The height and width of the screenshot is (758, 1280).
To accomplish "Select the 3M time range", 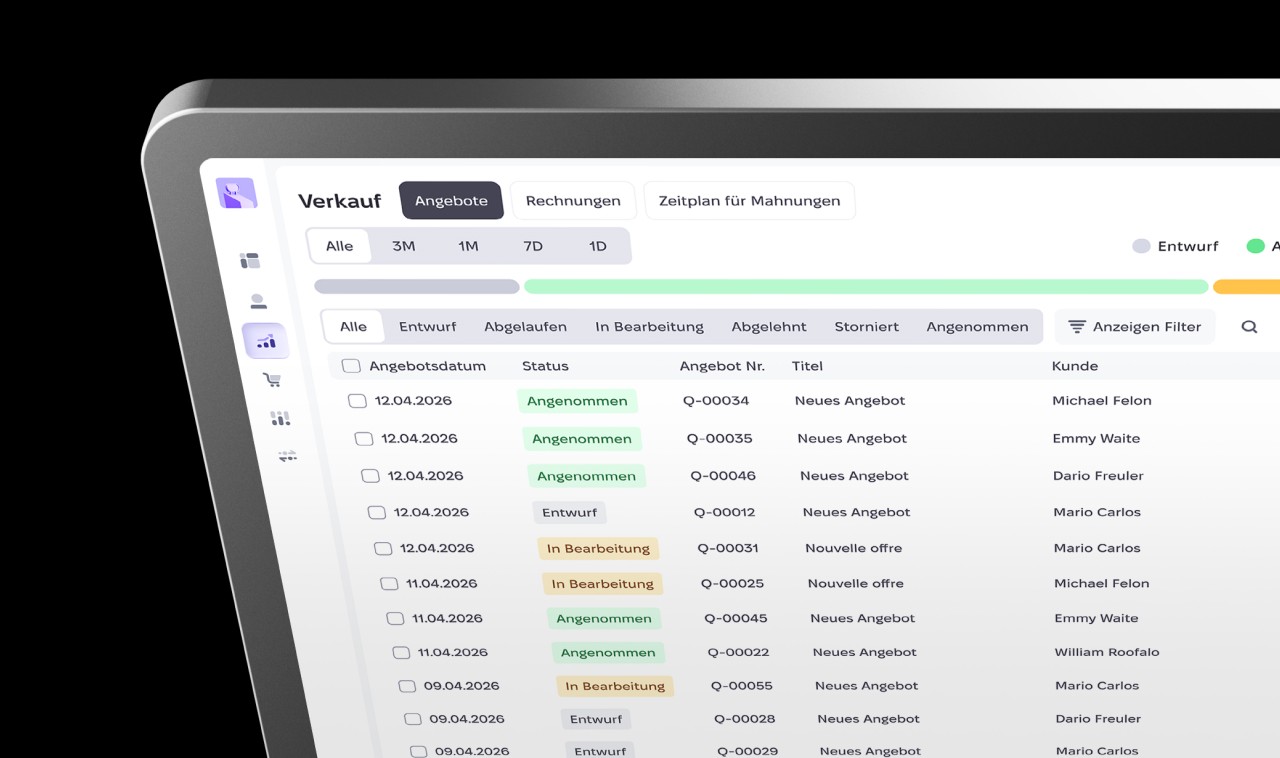I will point(404,246).
